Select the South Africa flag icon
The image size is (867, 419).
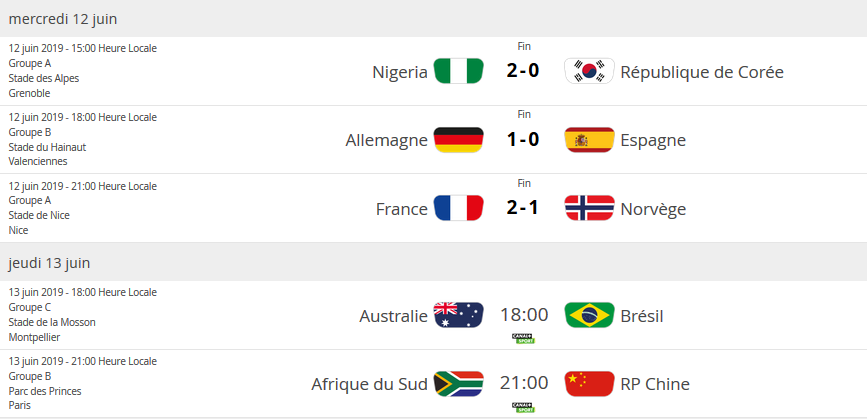(x=459, y=384)
